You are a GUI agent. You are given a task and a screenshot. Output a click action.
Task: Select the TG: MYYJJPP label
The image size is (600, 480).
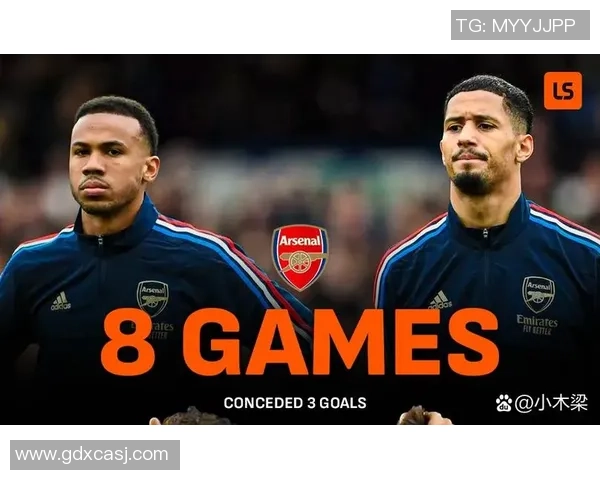coord(520,25)
